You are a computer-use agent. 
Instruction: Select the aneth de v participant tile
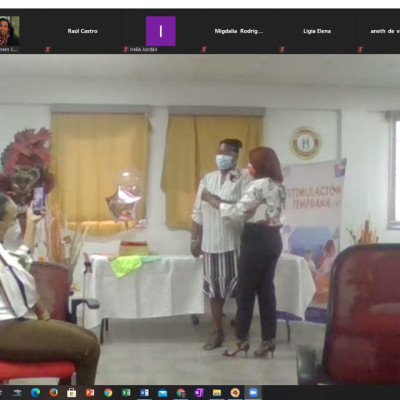pos(378,31)
